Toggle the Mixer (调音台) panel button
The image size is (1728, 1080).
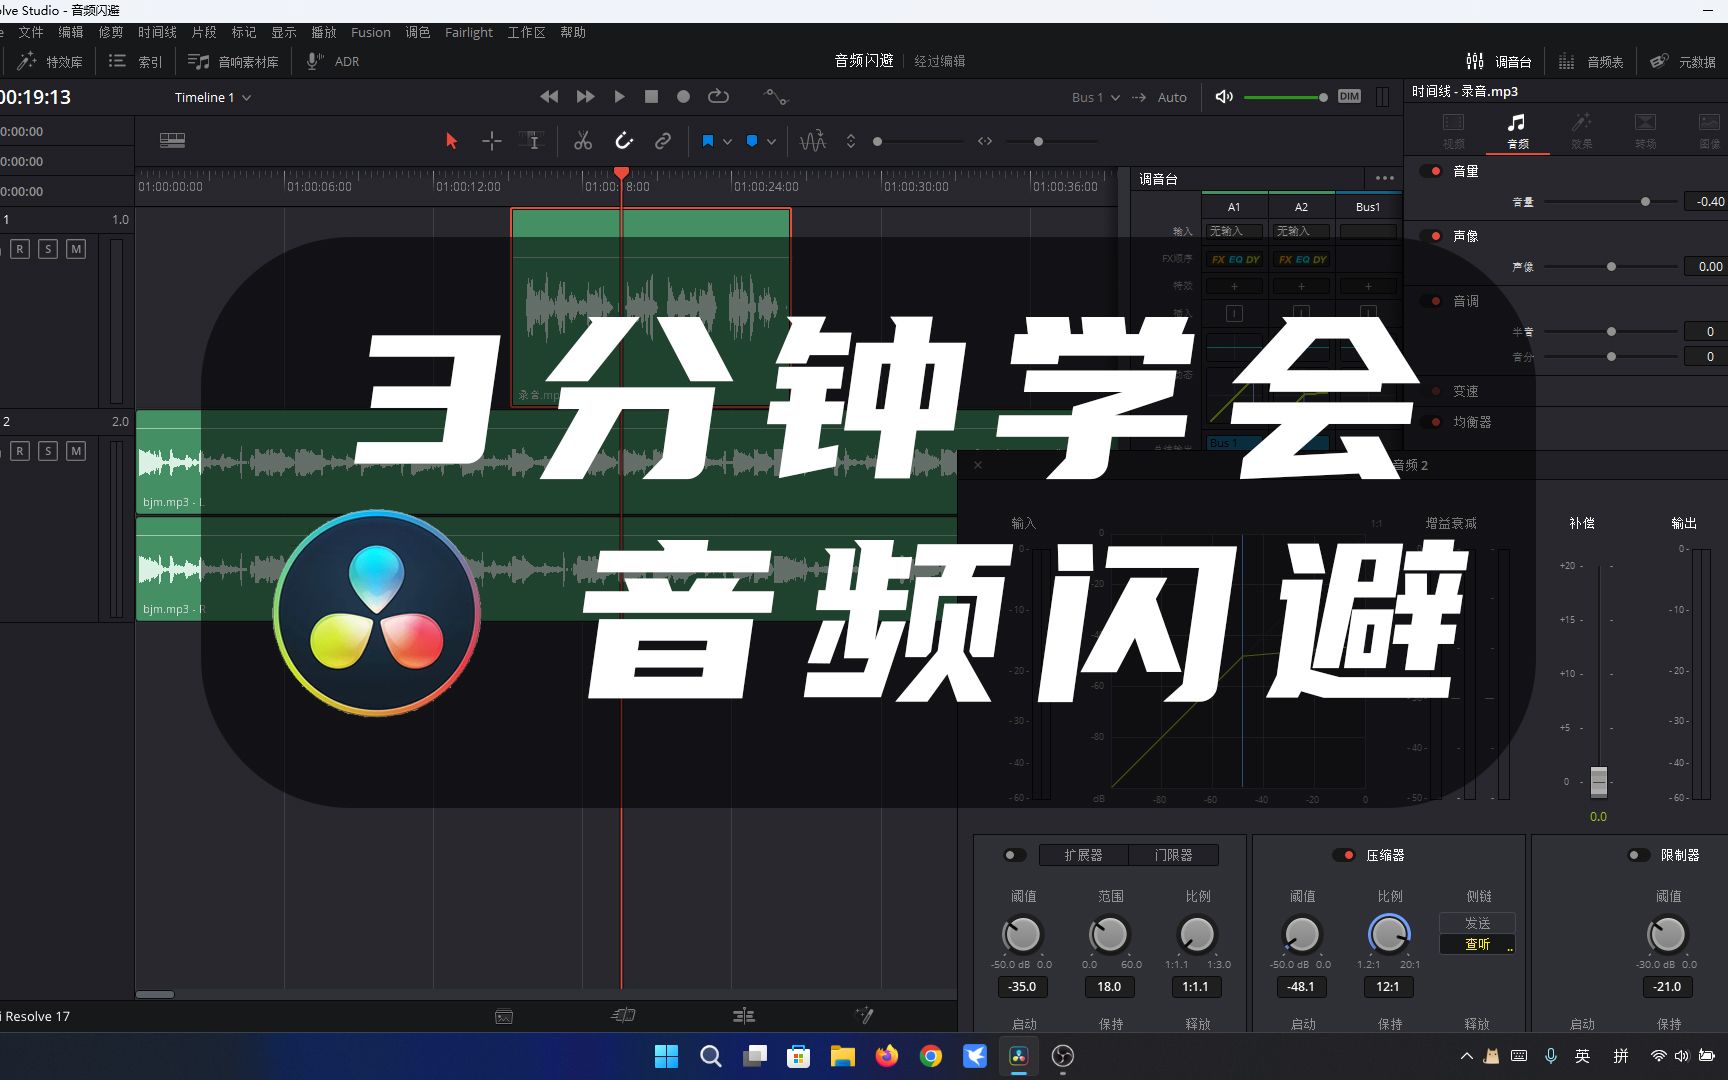point(1498,61)
